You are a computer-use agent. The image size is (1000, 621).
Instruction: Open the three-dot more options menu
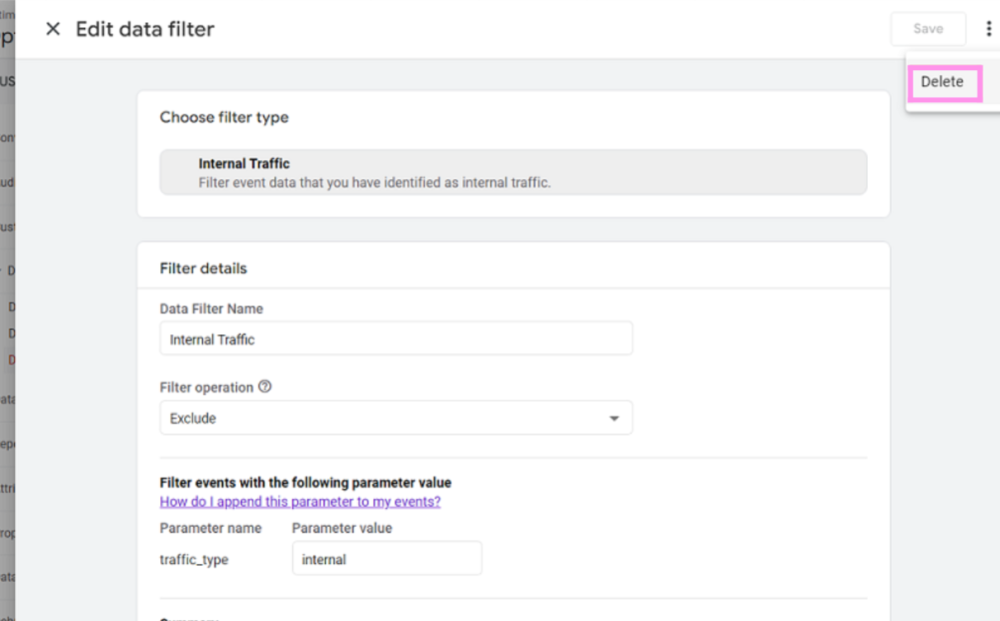point(988,29)
